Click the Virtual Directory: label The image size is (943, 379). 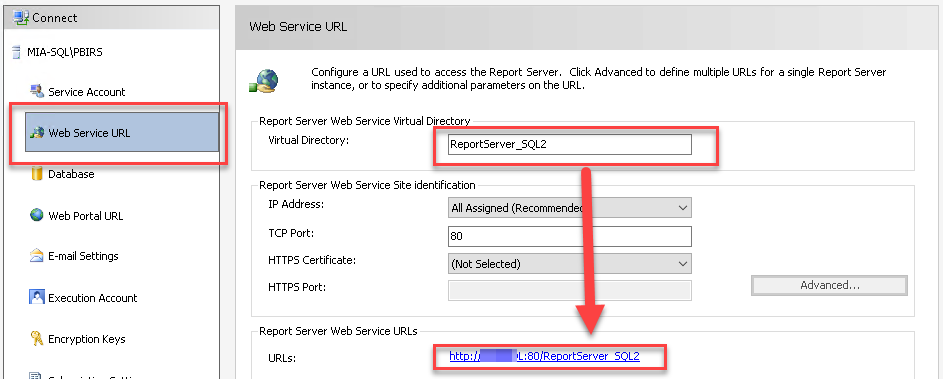[309, 140]
